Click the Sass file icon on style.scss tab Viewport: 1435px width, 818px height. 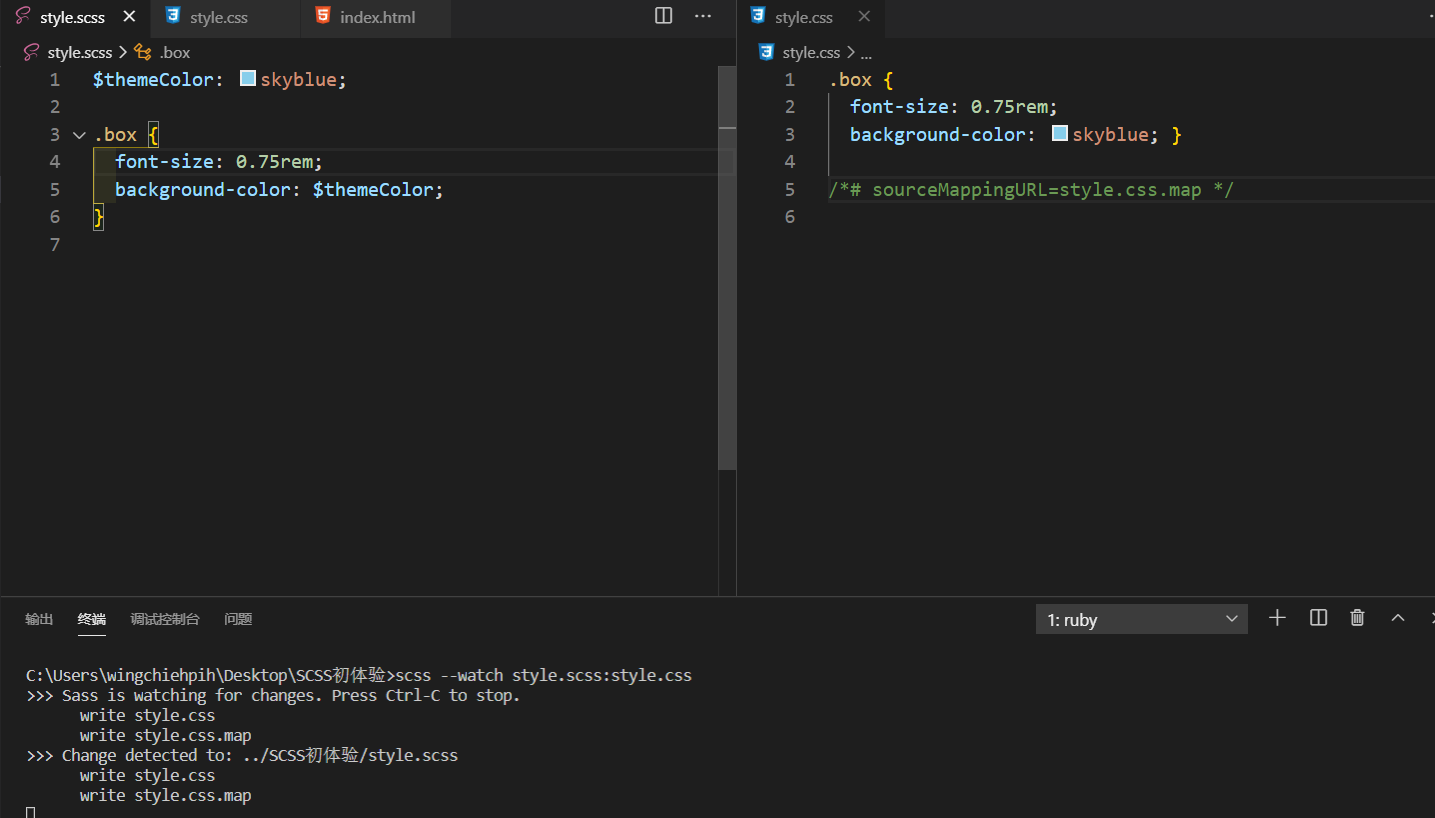pyautogui.click(x=22, y=16)
